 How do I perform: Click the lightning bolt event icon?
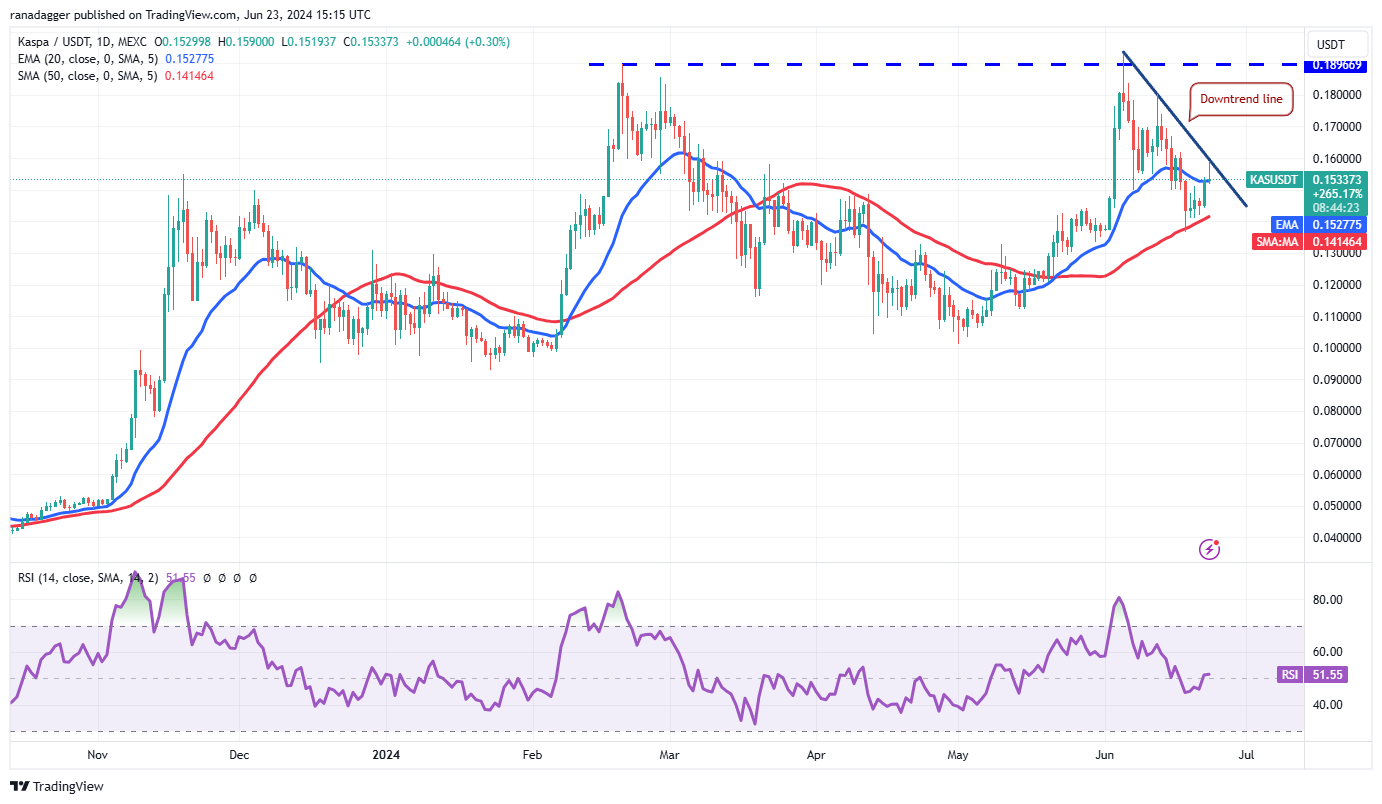click(1210, 548)
